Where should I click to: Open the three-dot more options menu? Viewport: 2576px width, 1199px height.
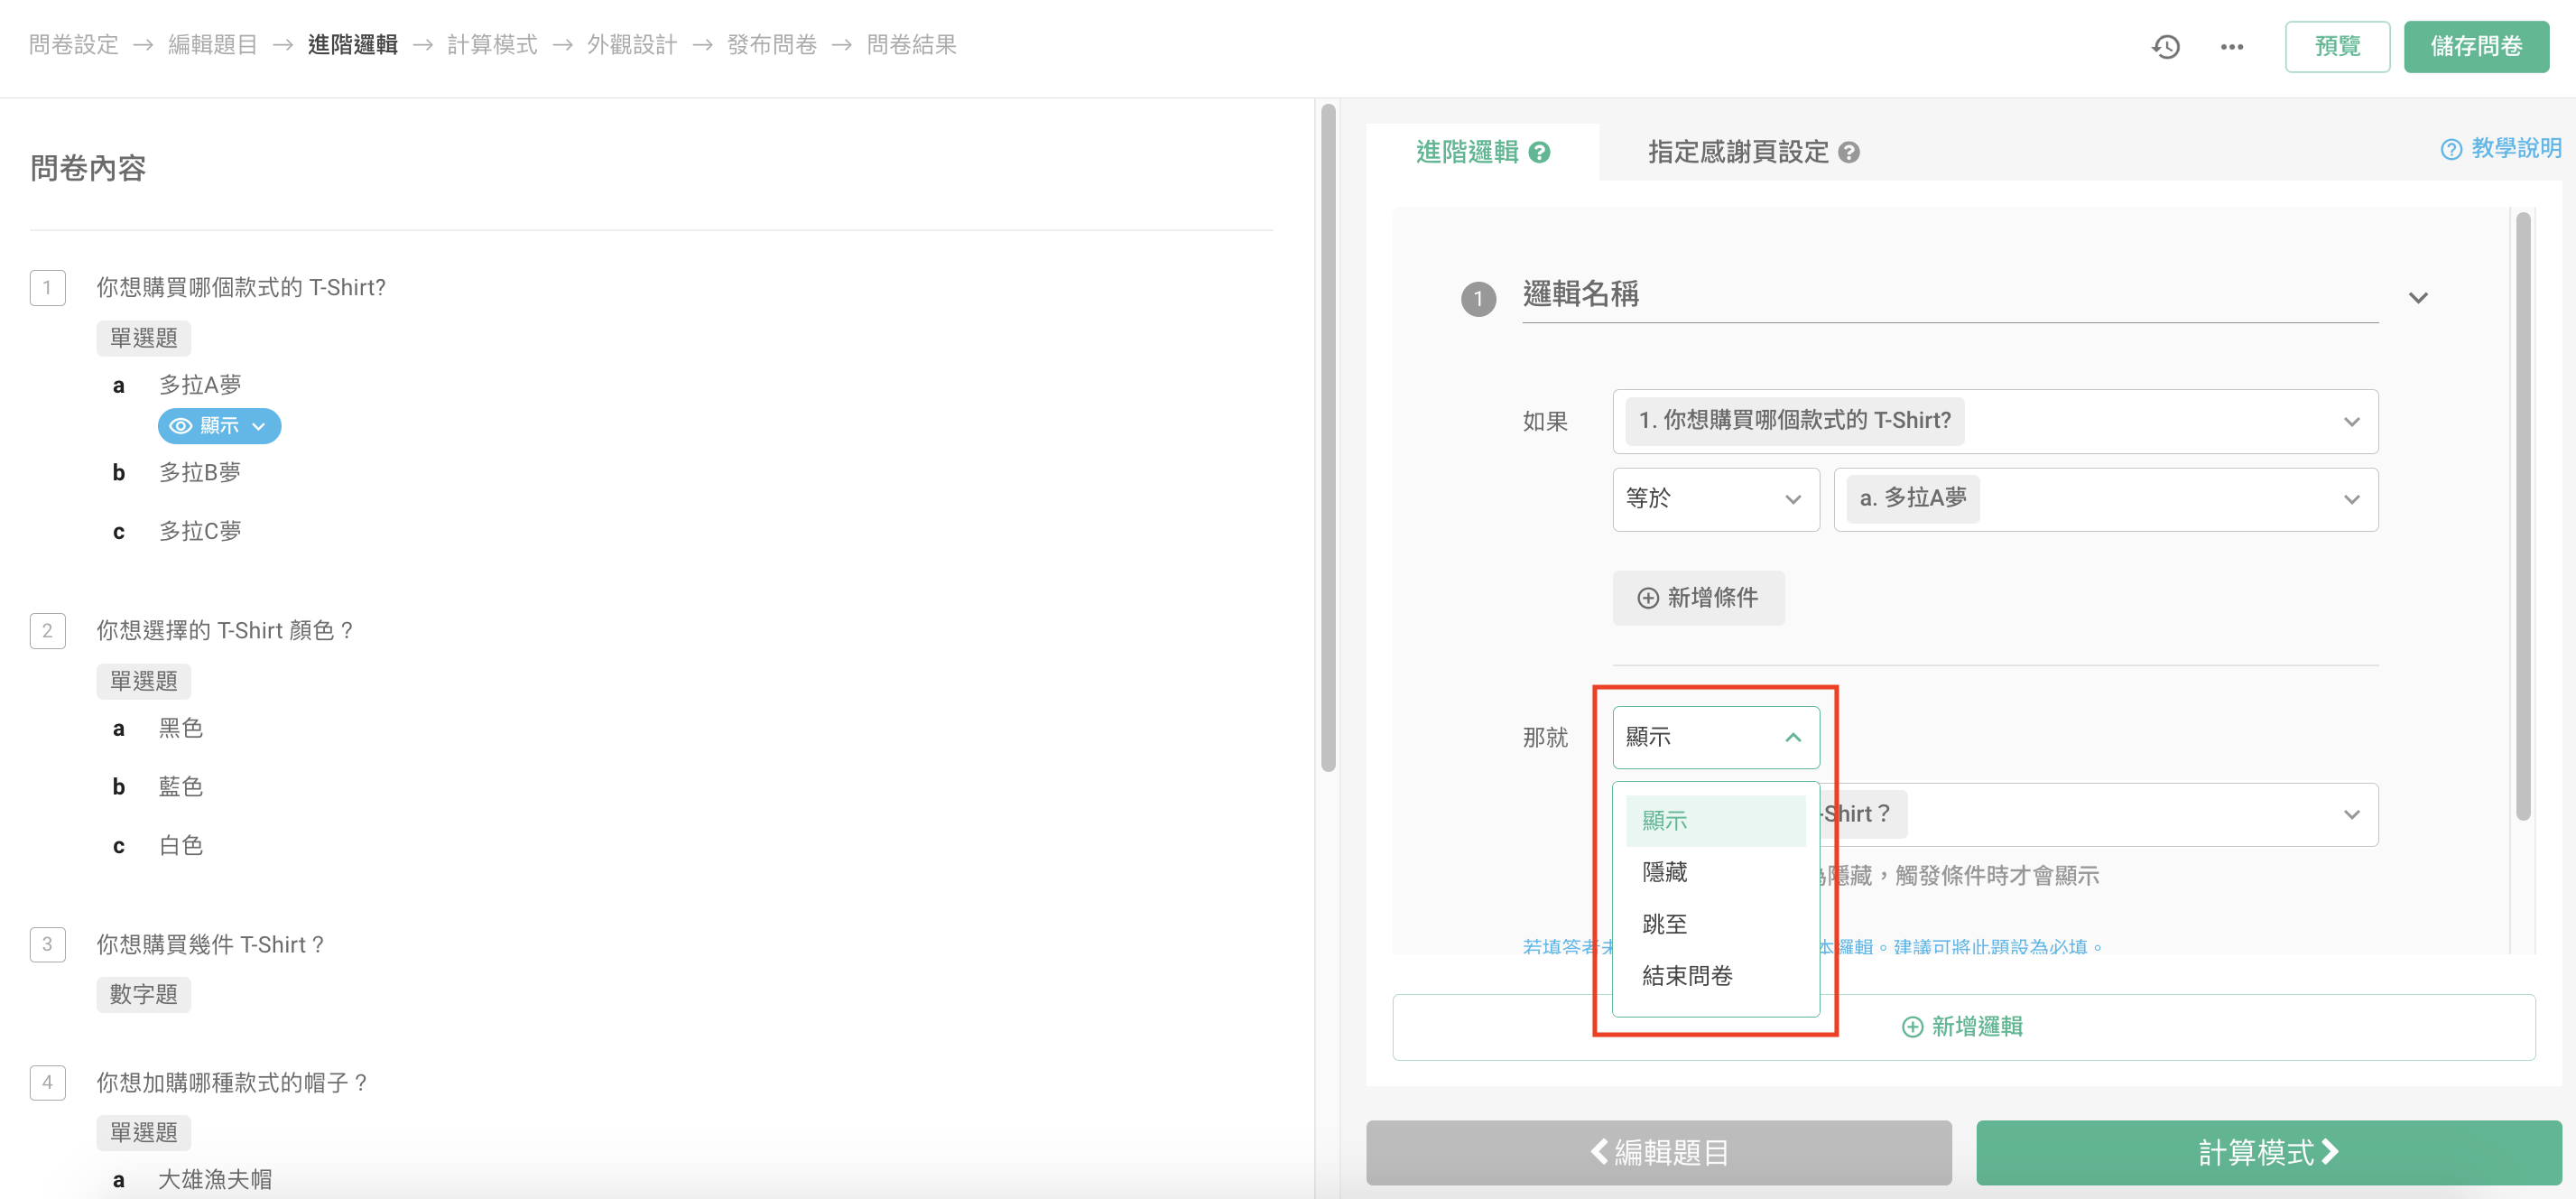pyautogui.click(x=2231, y=46)
